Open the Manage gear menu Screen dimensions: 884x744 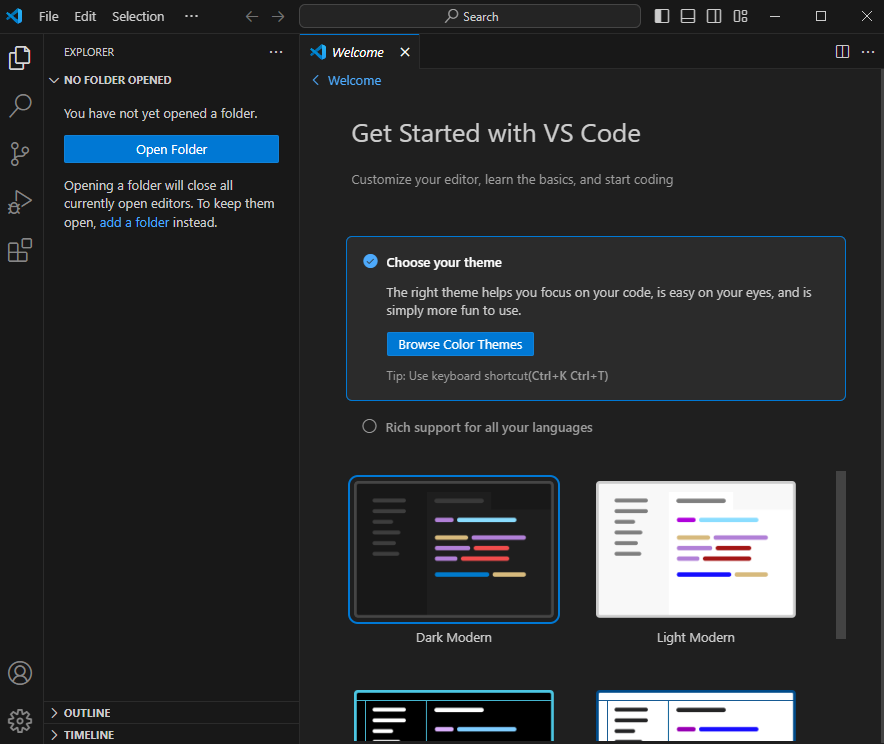(x=20, y=721)
